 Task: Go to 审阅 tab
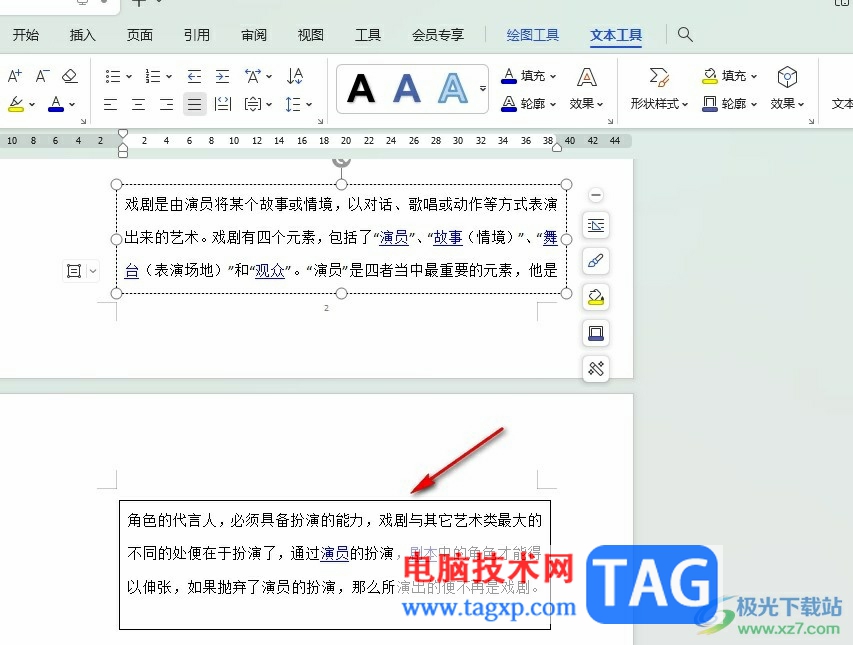click(x=254, y=35)
